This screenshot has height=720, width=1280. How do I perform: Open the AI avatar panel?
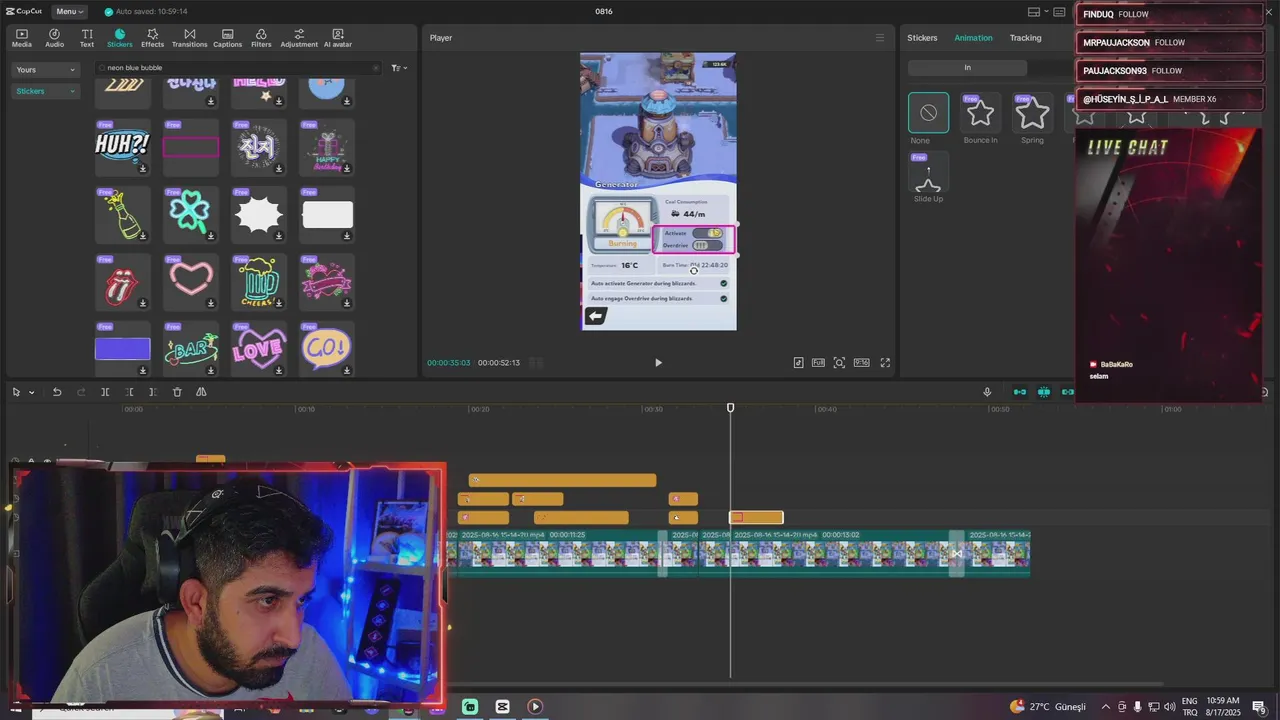pyautogui.click(x=337, y=38)
